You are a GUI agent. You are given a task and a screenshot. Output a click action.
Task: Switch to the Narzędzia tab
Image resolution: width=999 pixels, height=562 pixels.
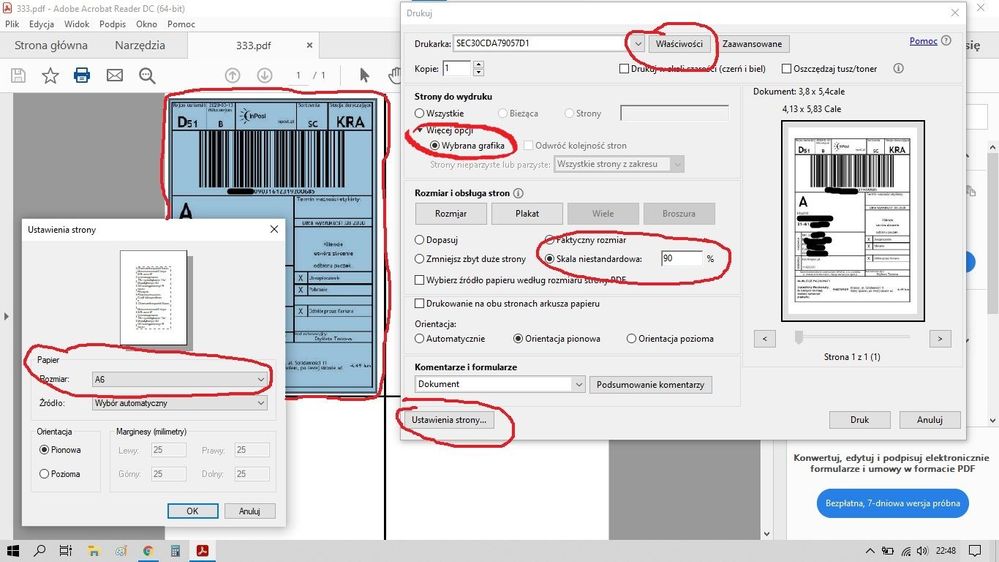tap(140, 45)
